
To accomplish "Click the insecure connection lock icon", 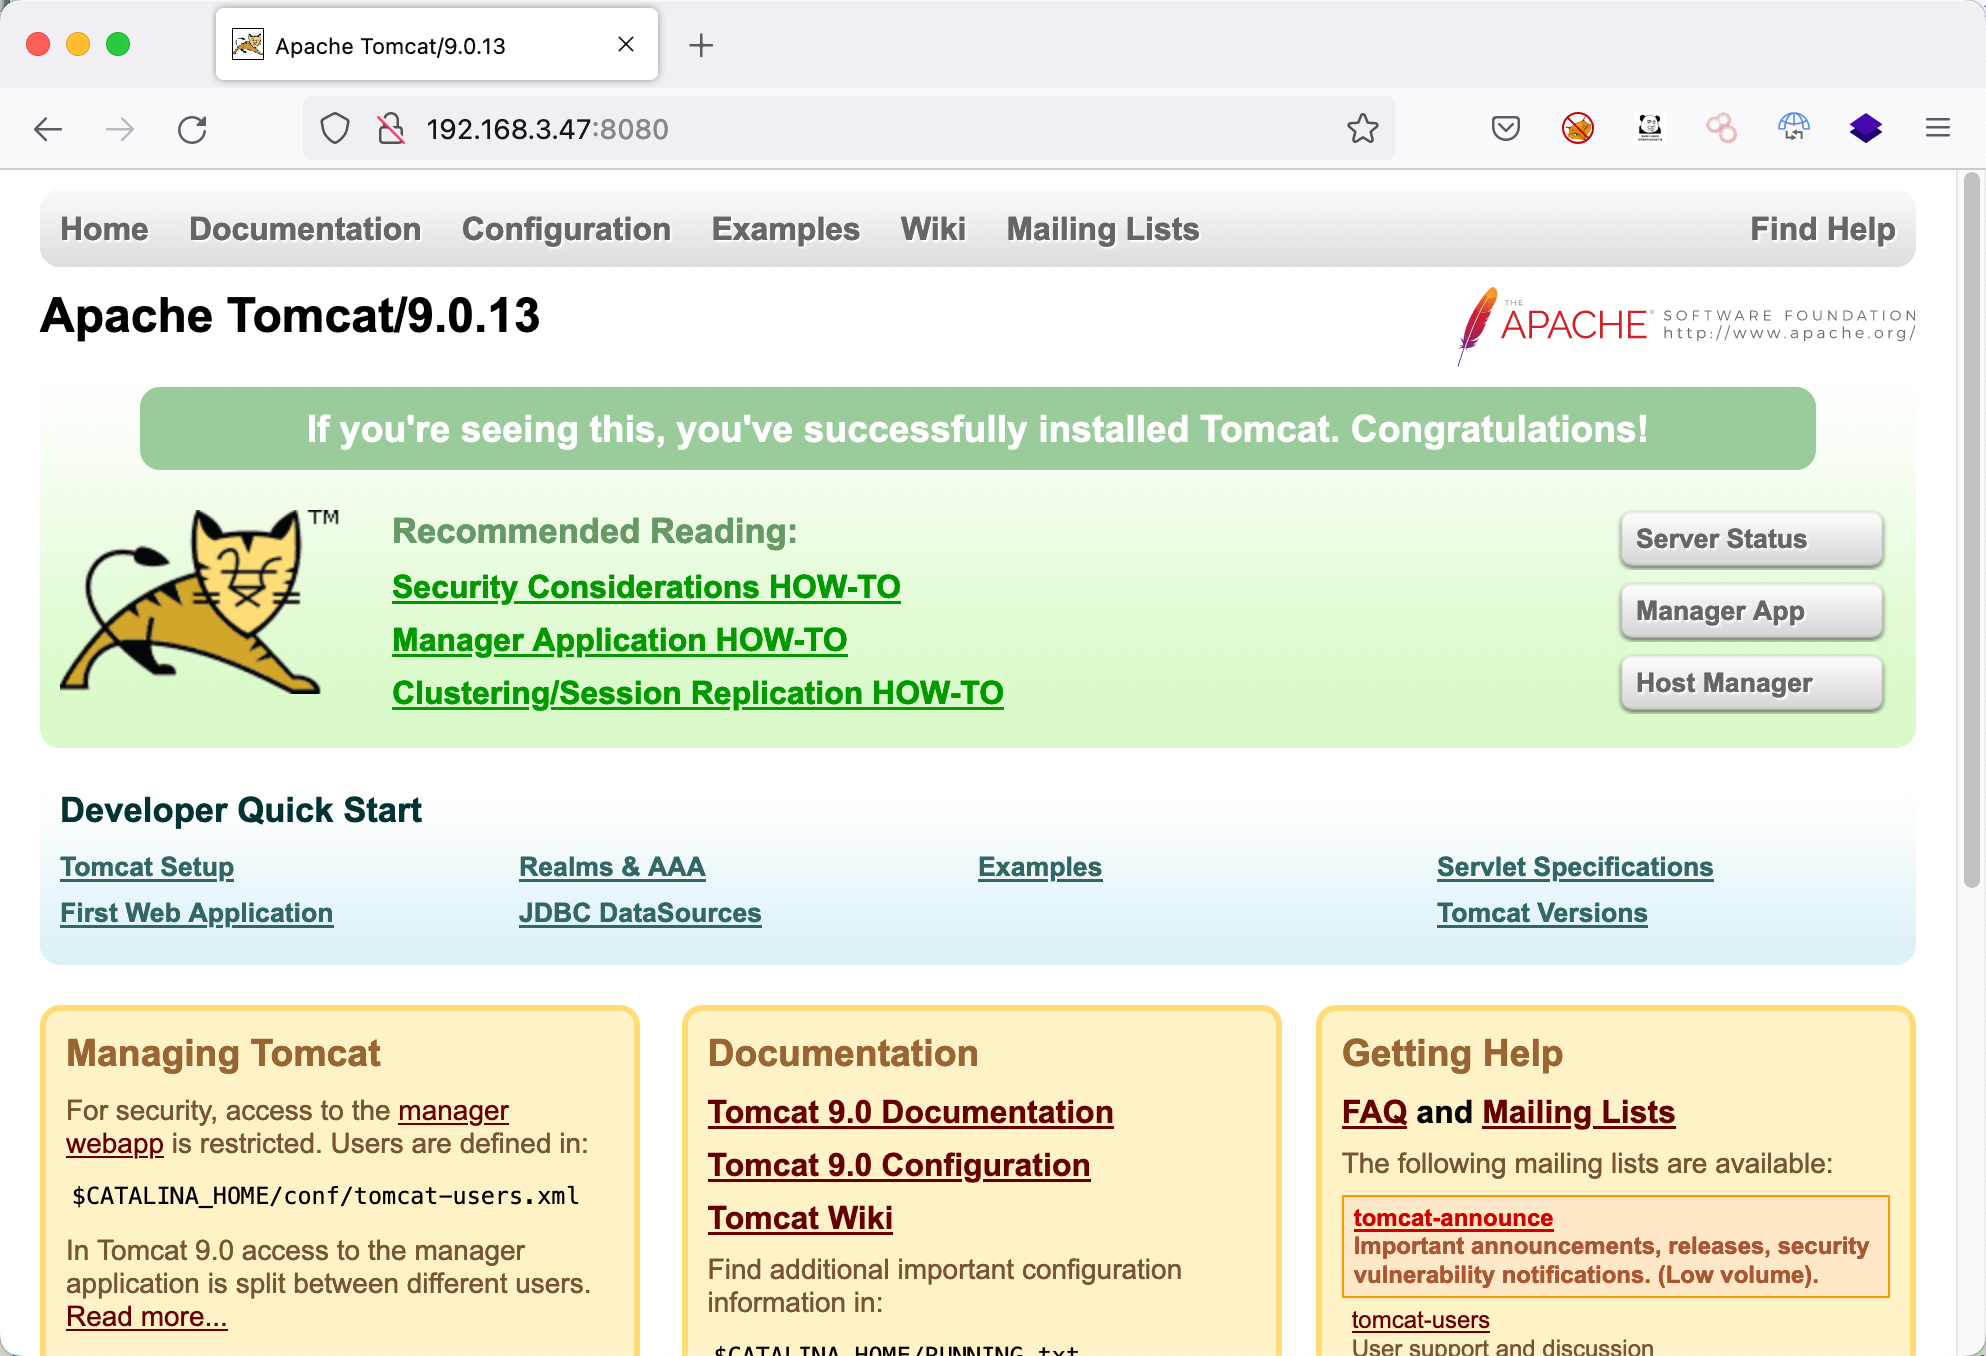I will 391,129.
